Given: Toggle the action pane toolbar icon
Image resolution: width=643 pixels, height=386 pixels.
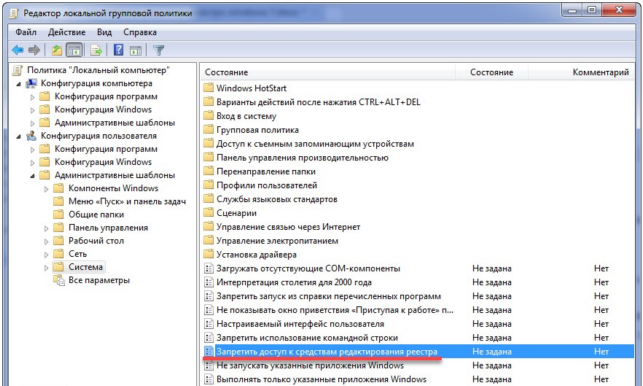Looking at the screenshot, I should click(x=136, y=50).
